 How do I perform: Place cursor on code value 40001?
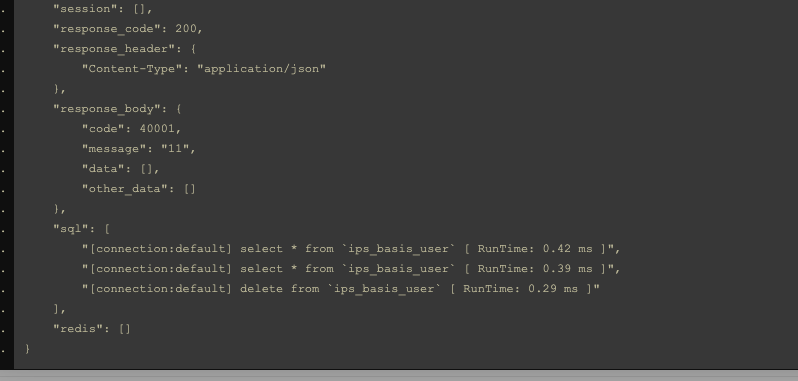[x=157, y=129]
